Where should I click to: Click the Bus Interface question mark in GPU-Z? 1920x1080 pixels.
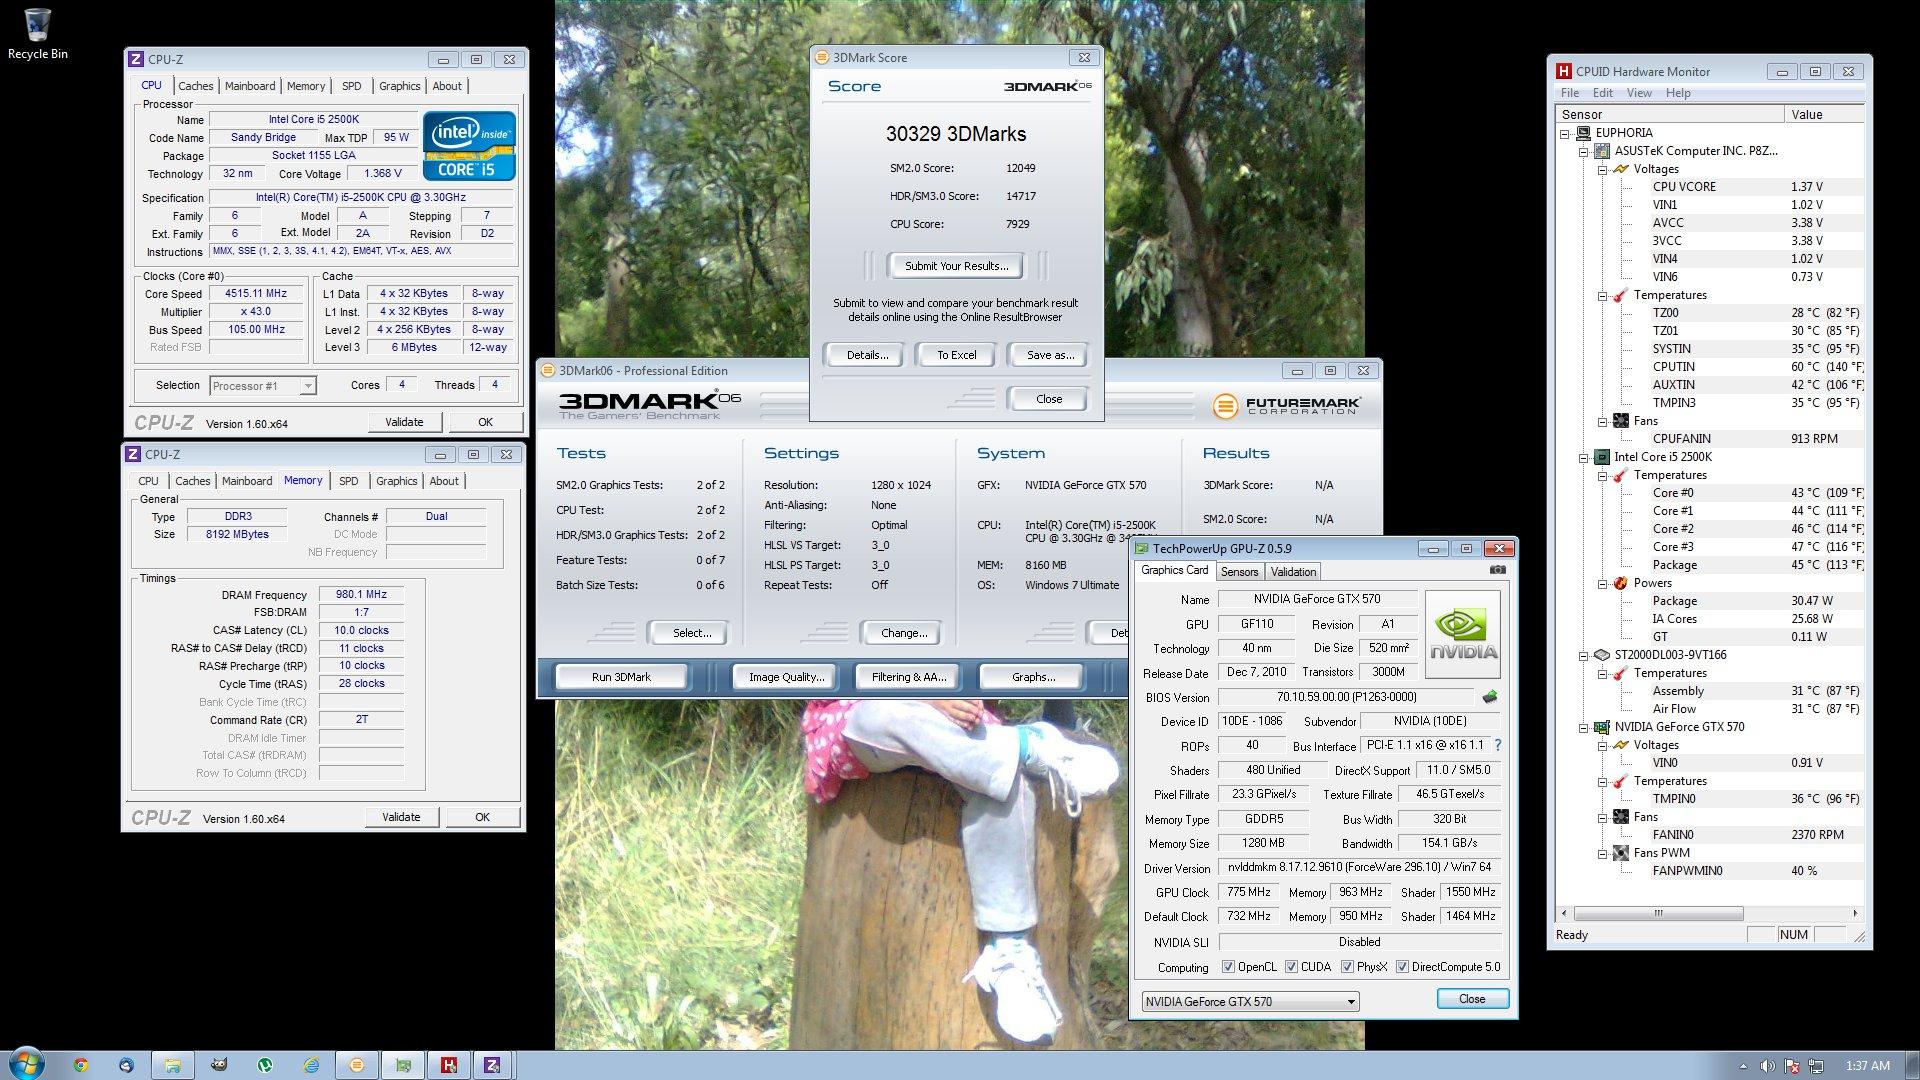(x=1497, y=746)
